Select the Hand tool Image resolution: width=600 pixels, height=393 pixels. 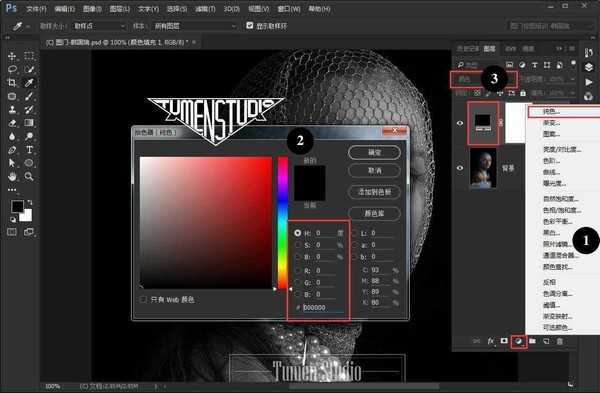pos(12,176)
